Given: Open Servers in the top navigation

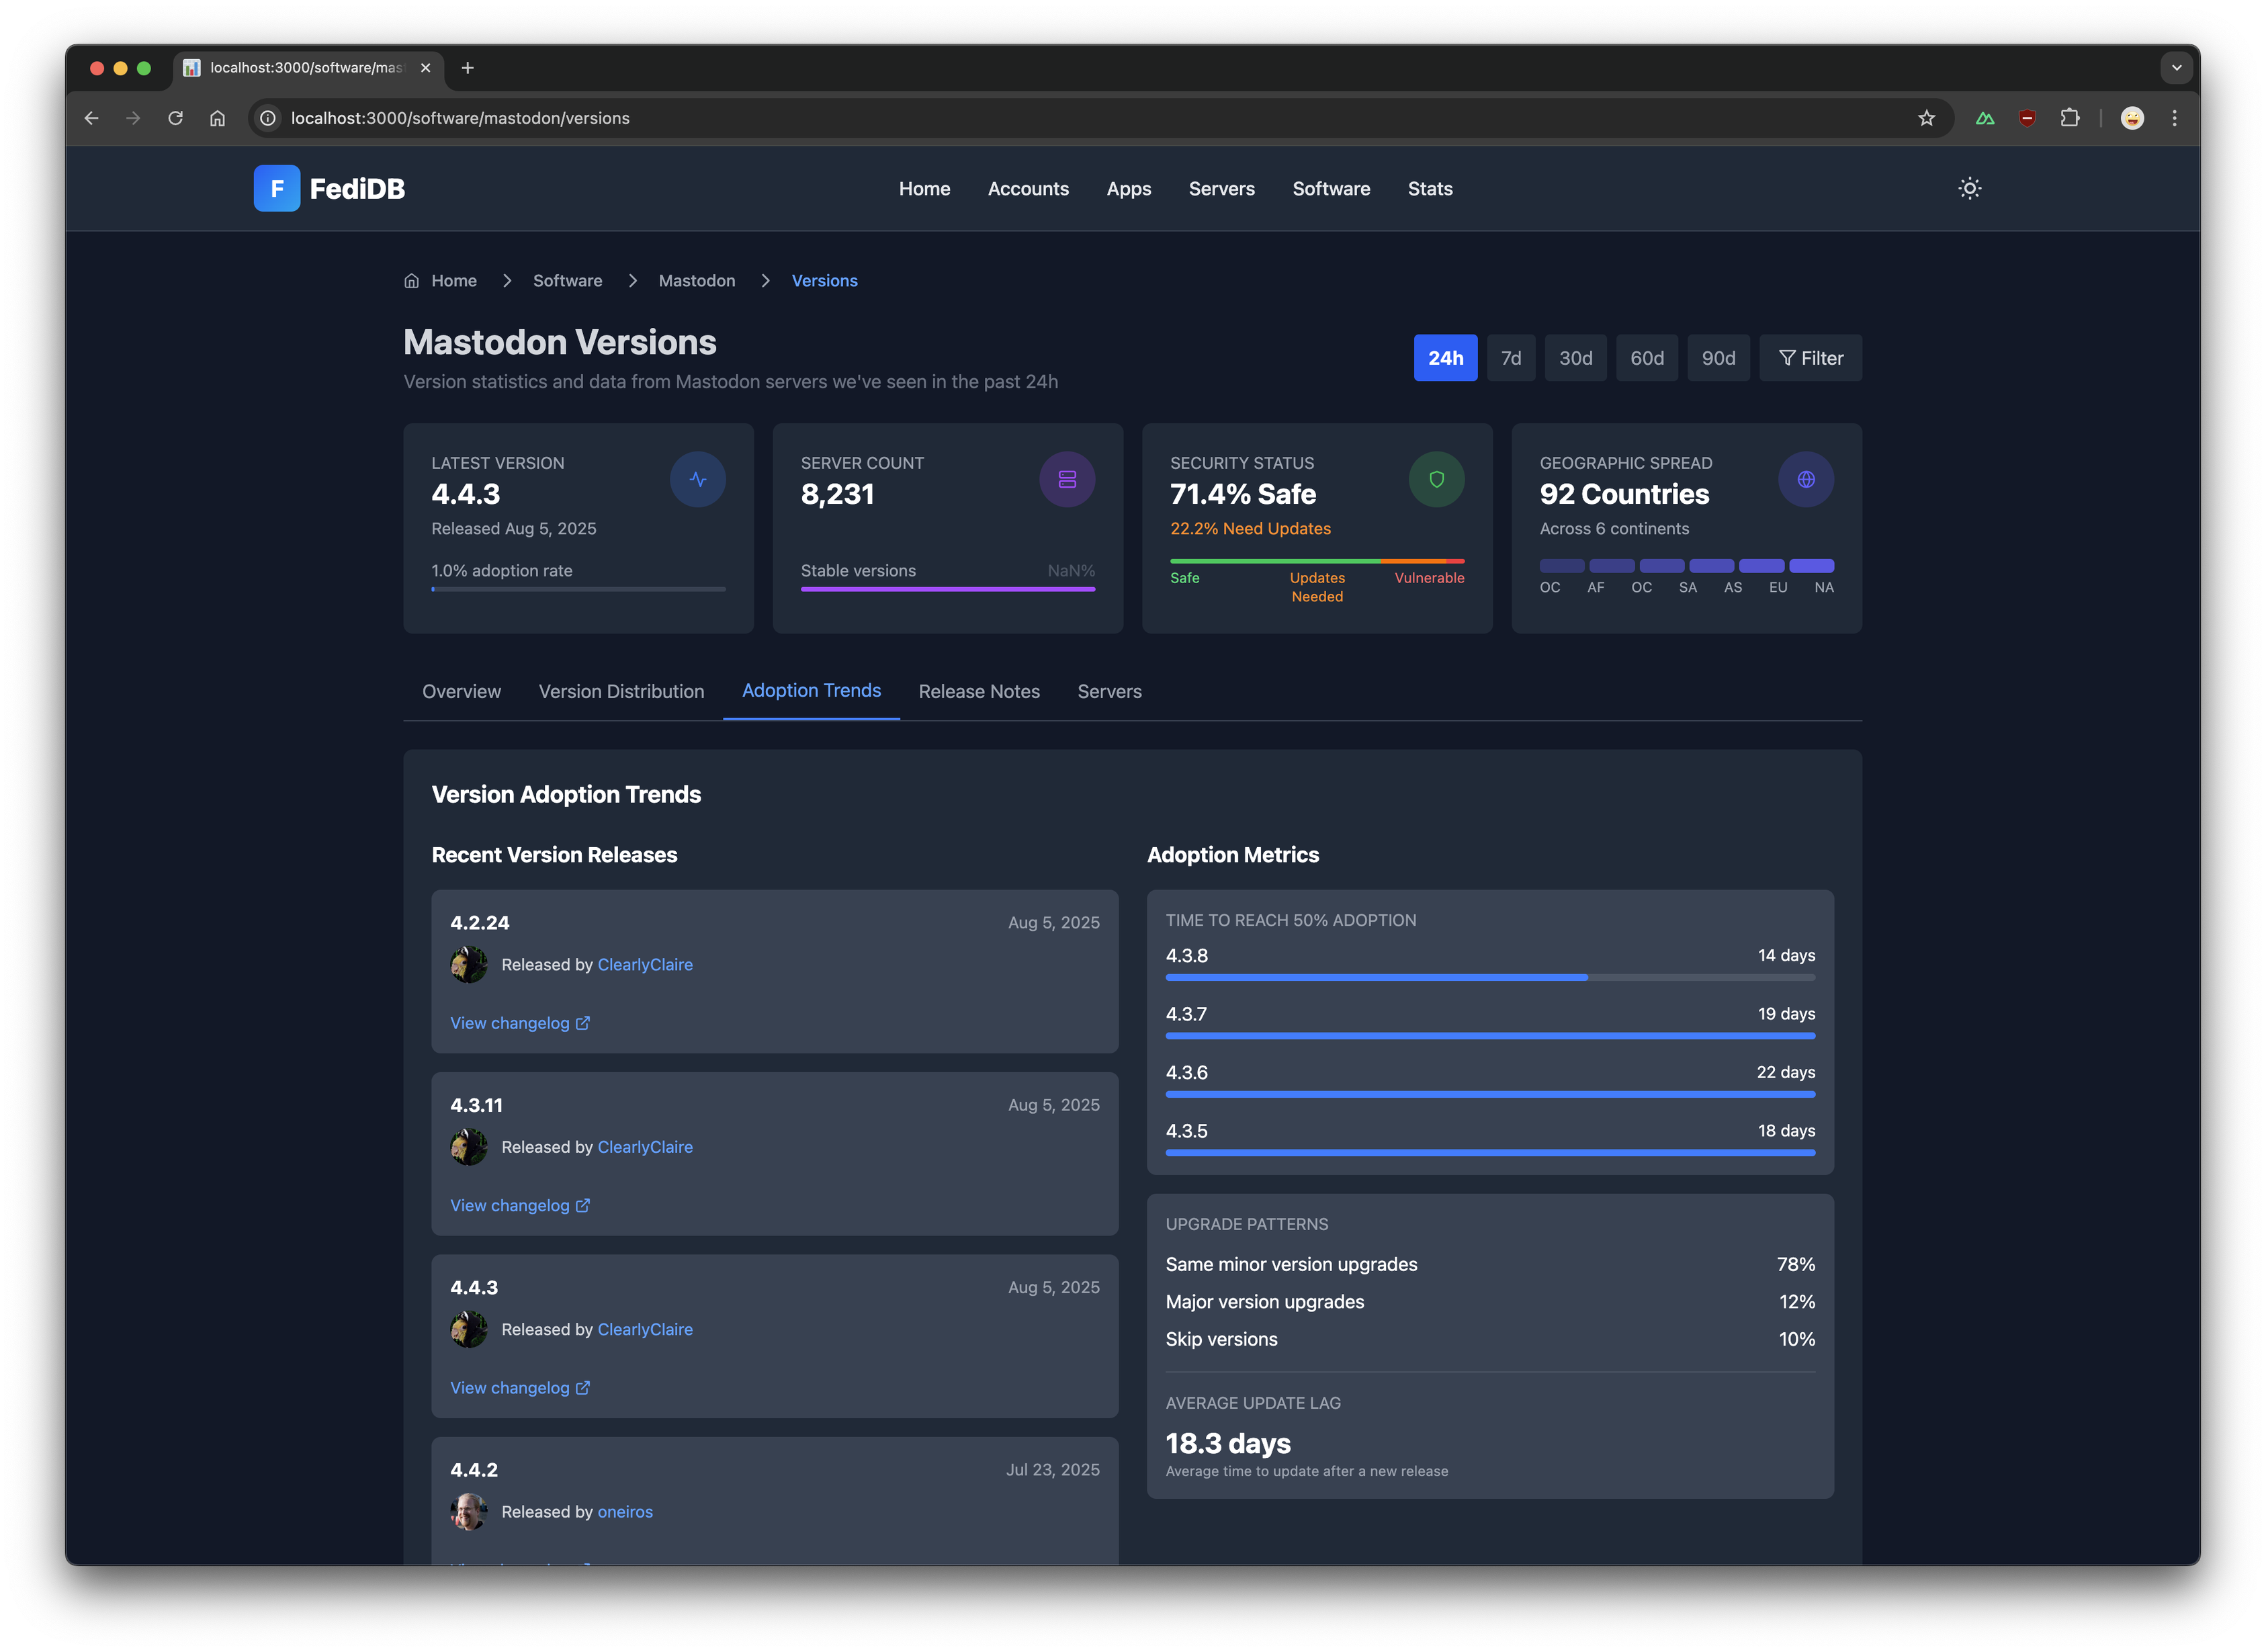Looking at the screenshot, I should [x=1221, y=189].
